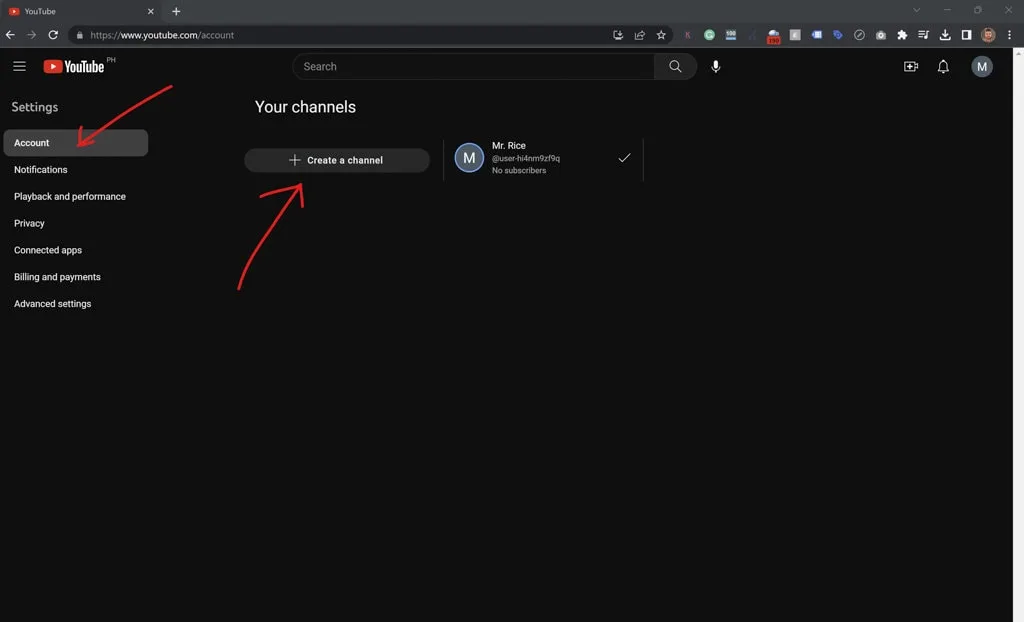Open the Grammarly extension icon
Screen dimensions: 1024x622
pos(709,34)
